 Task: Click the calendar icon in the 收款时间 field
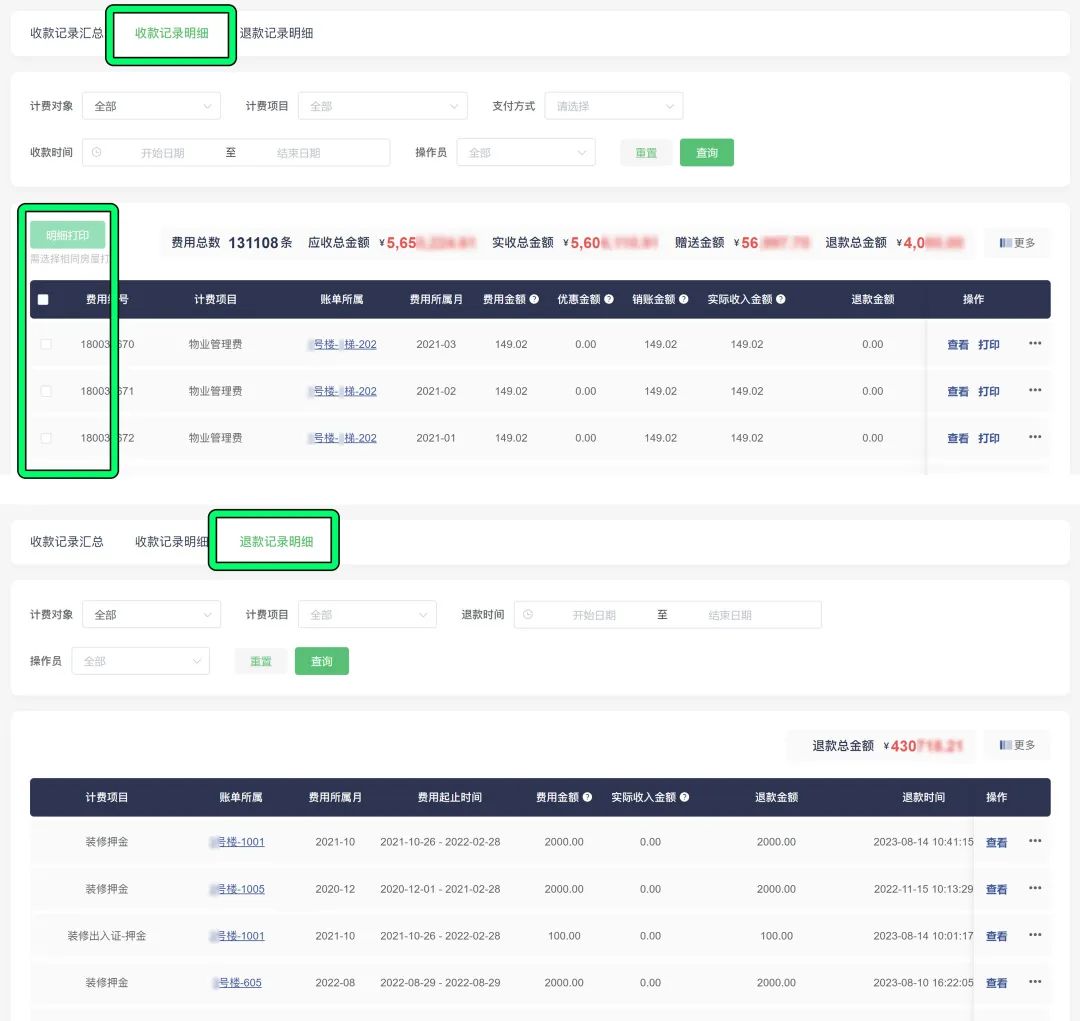(x=97, y=153)
